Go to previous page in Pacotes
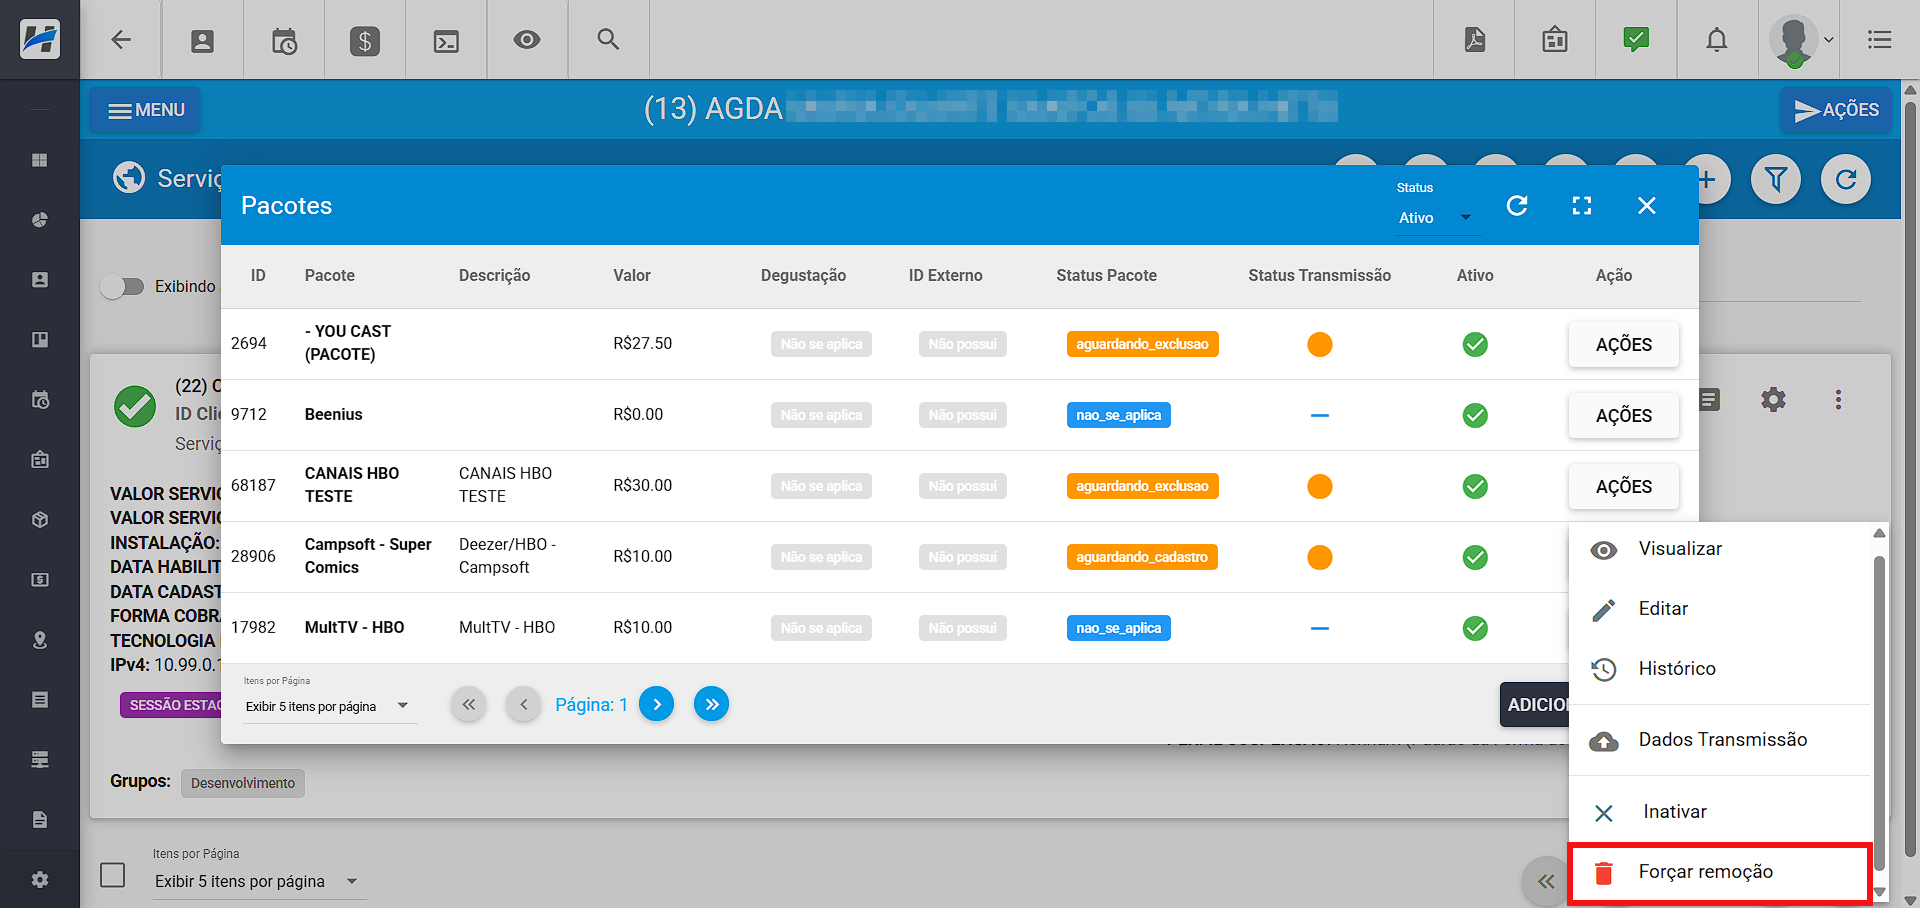Screen dimensions: 1920x908 click(524, 704)
